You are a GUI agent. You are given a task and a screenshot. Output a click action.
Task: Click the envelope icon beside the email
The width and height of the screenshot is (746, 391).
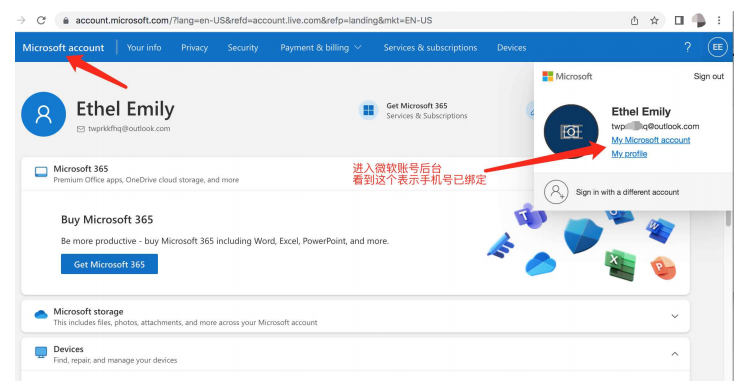tap(81, 129)
